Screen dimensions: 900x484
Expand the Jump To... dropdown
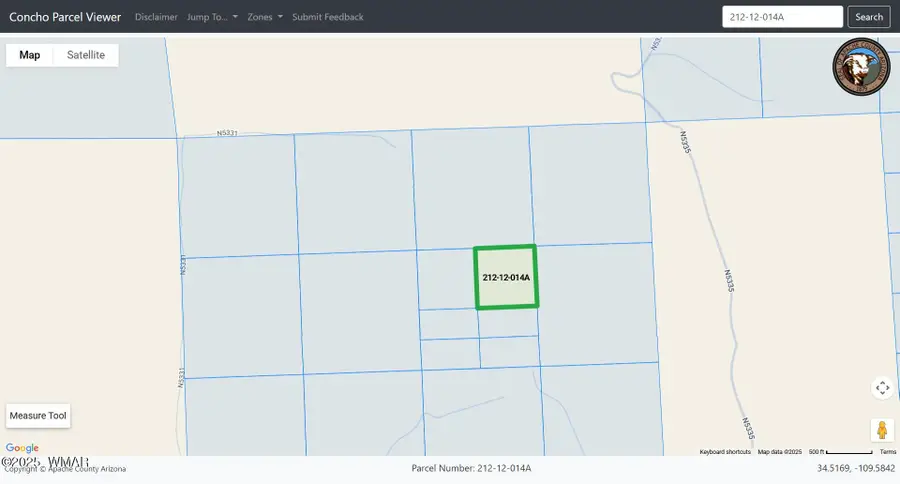[212, 17]
